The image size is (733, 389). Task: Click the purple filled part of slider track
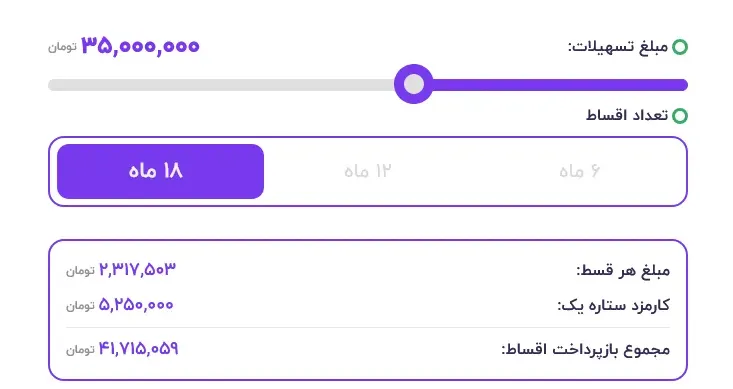pos(560,85)
